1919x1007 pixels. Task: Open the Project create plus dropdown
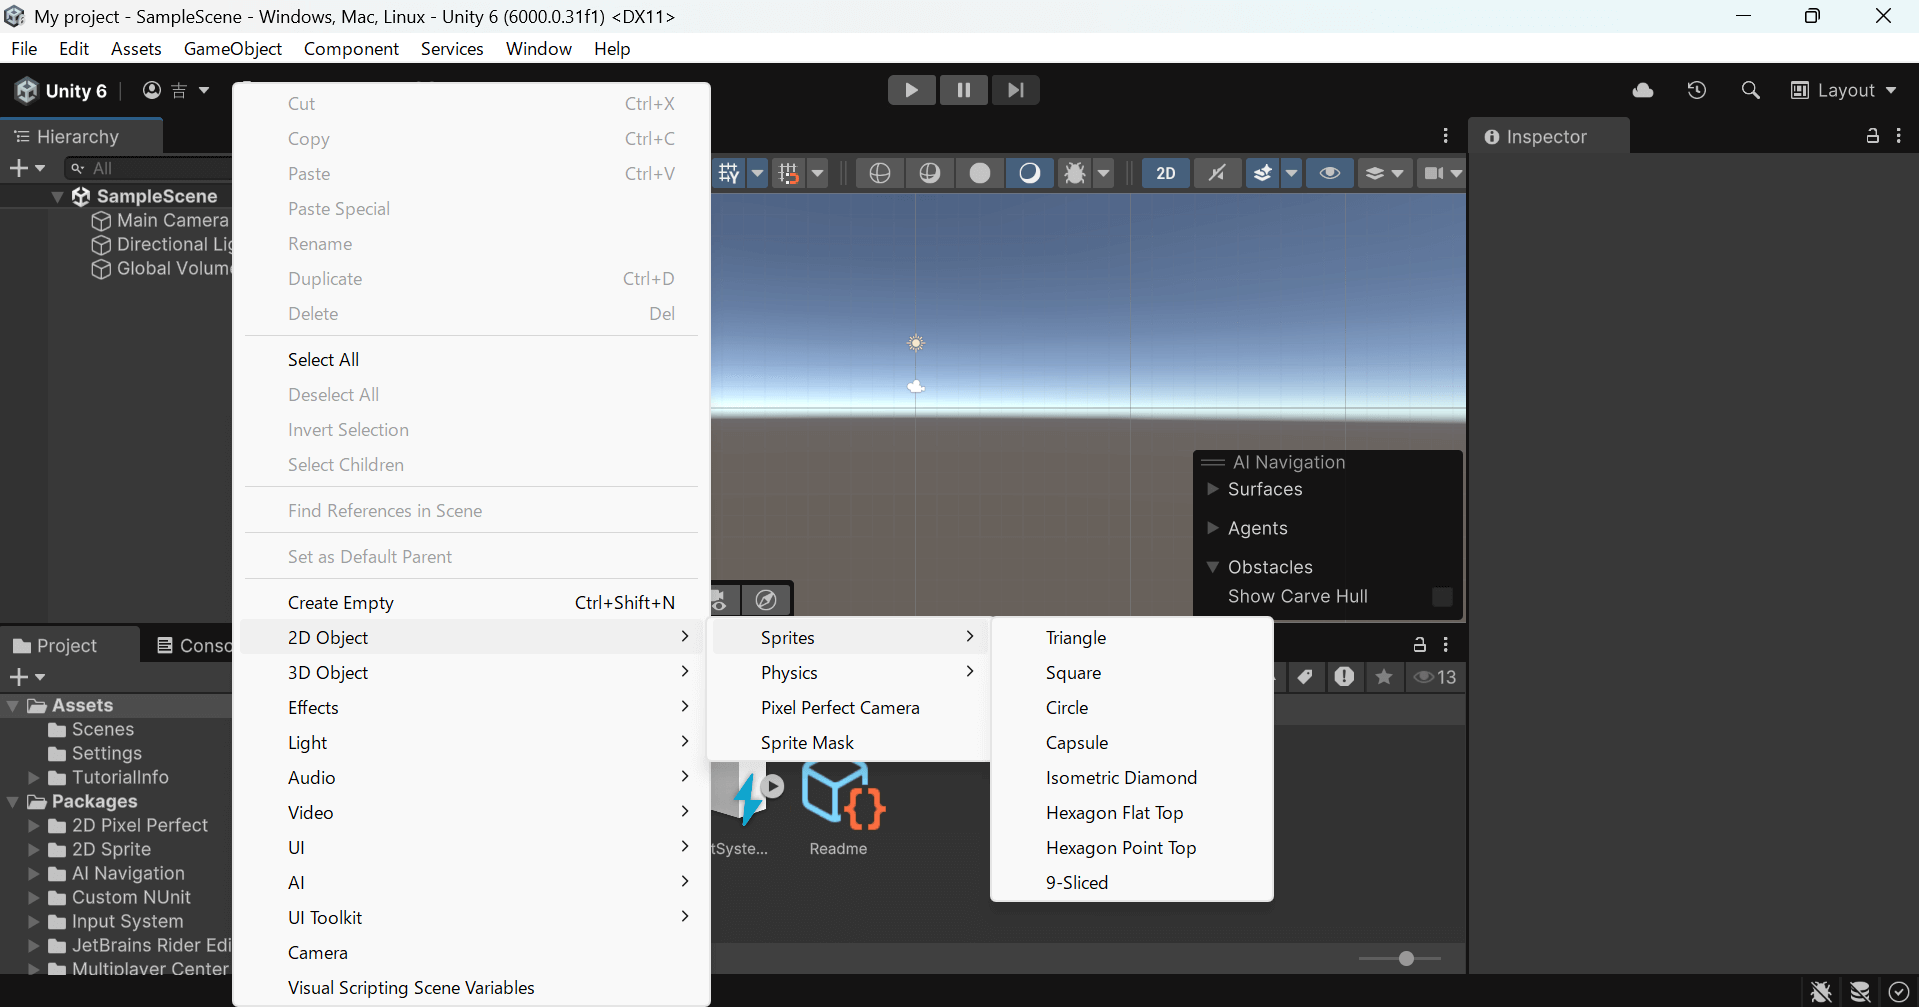point(27,677)
